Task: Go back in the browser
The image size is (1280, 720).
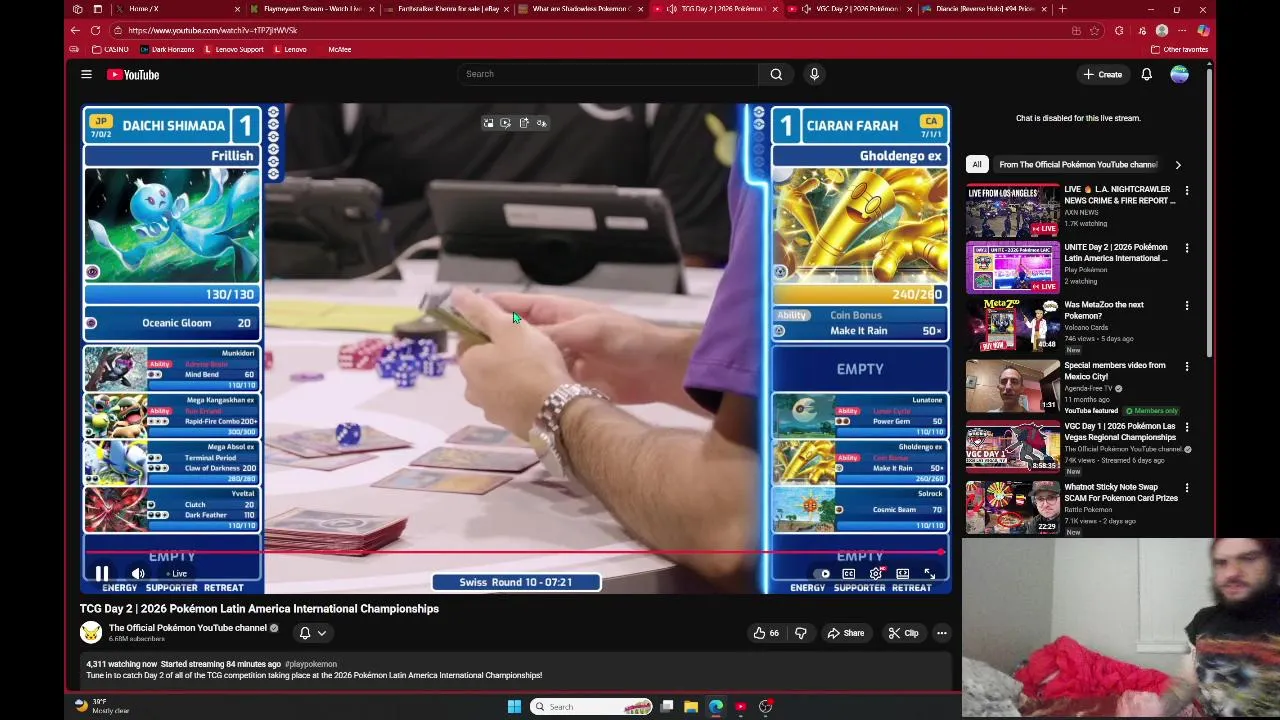Action: click(x=75, y=30)
